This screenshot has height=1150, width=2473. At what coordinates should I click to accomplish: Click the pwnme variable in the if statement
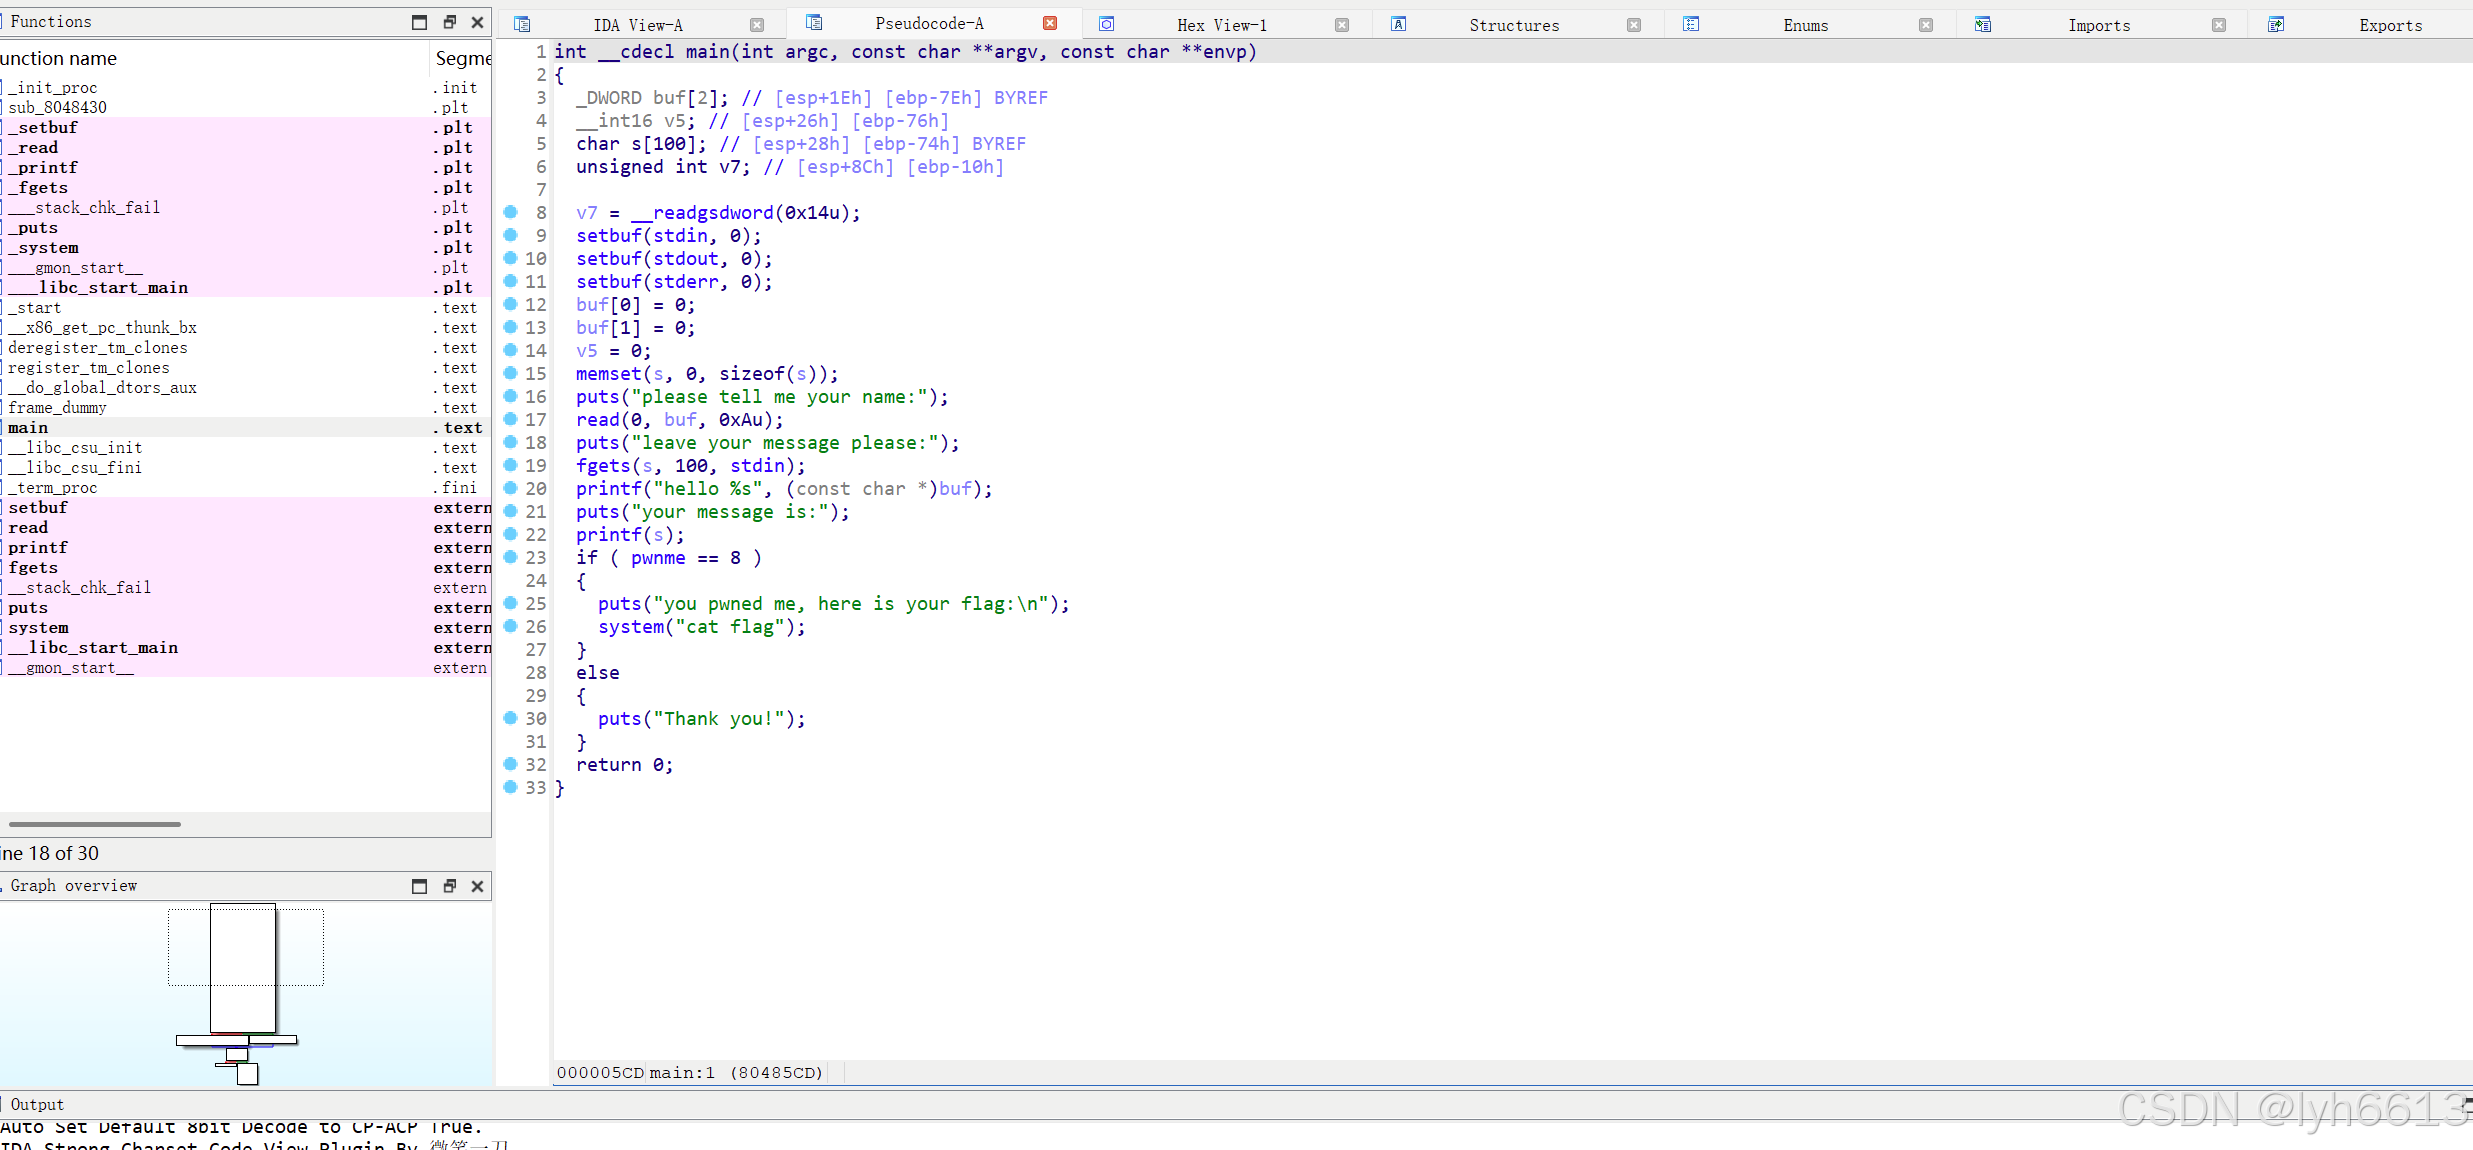click(657, 558)
